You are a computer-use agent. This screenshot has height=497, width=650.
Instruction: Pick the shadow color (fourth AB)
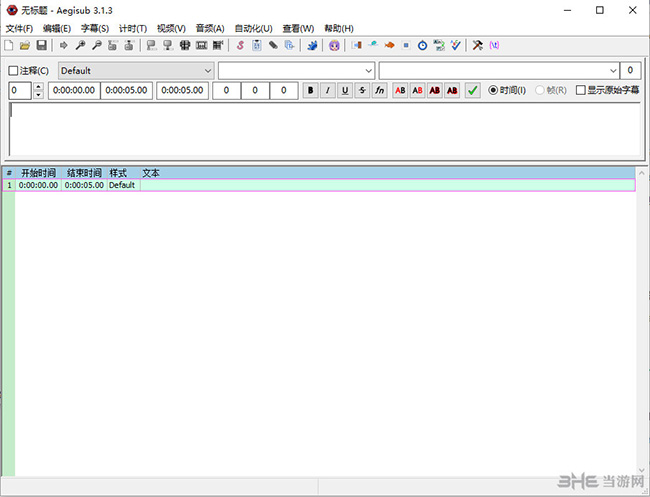point(452,90)
